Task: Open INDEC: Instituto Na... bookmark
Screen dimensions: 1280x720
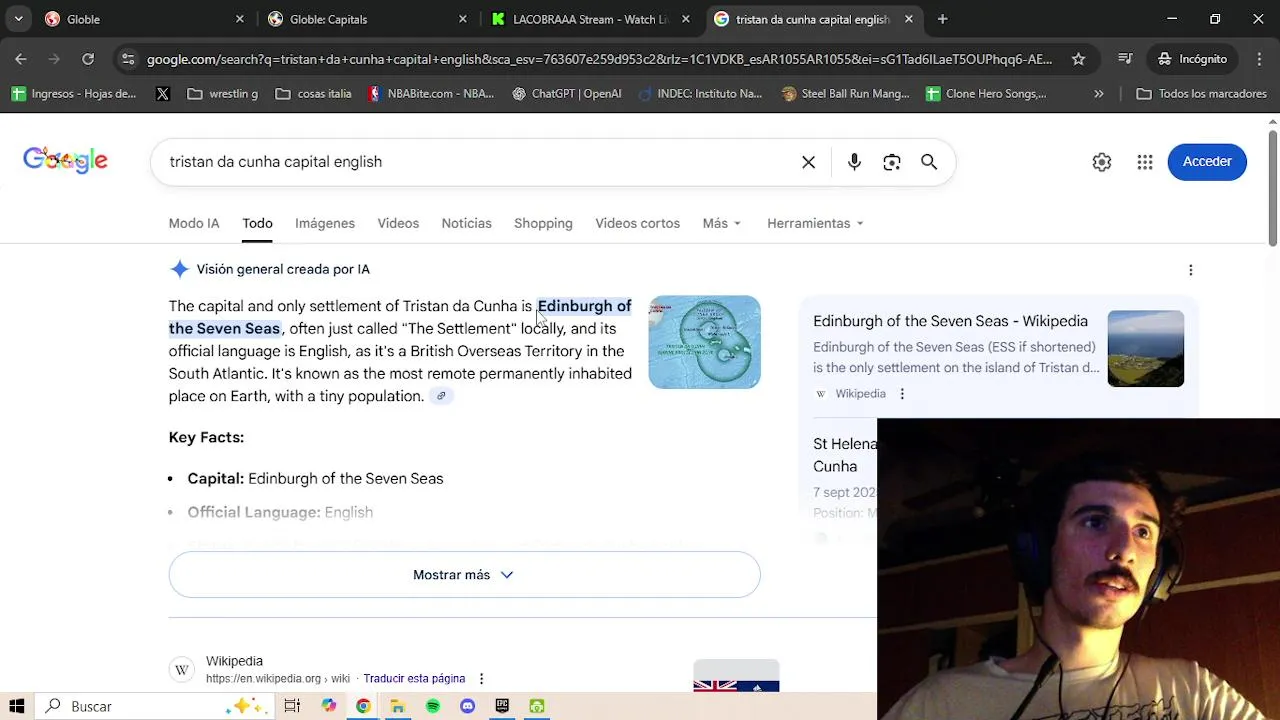Action: 699,94
